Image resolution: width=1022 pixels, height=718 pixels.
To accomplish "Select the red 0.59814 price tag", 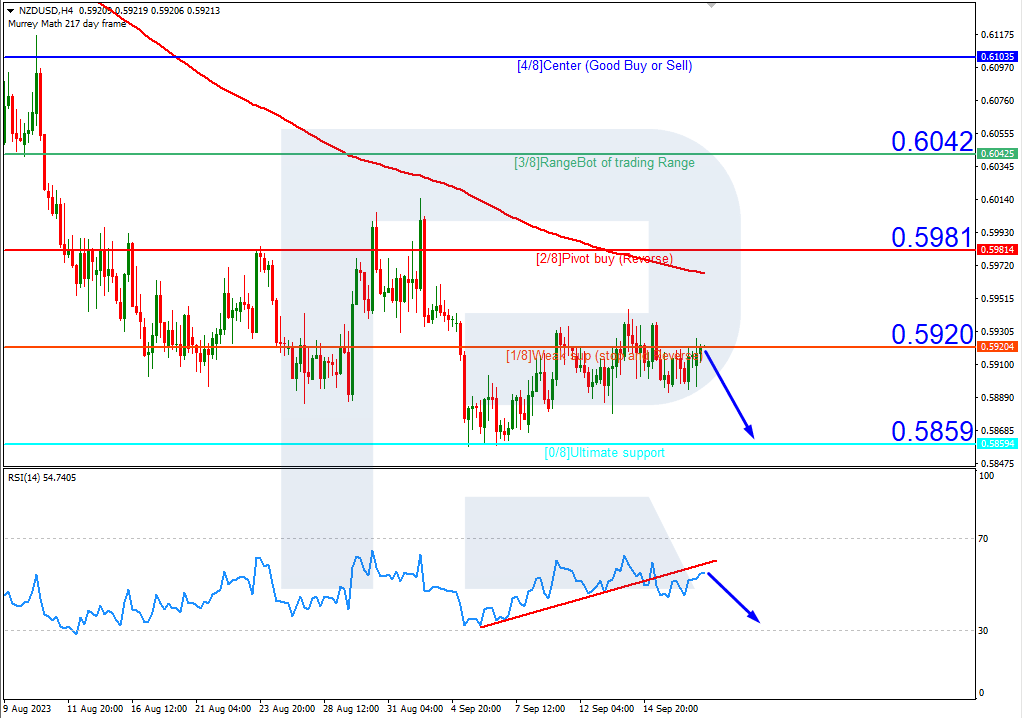I will pos(998,249).
